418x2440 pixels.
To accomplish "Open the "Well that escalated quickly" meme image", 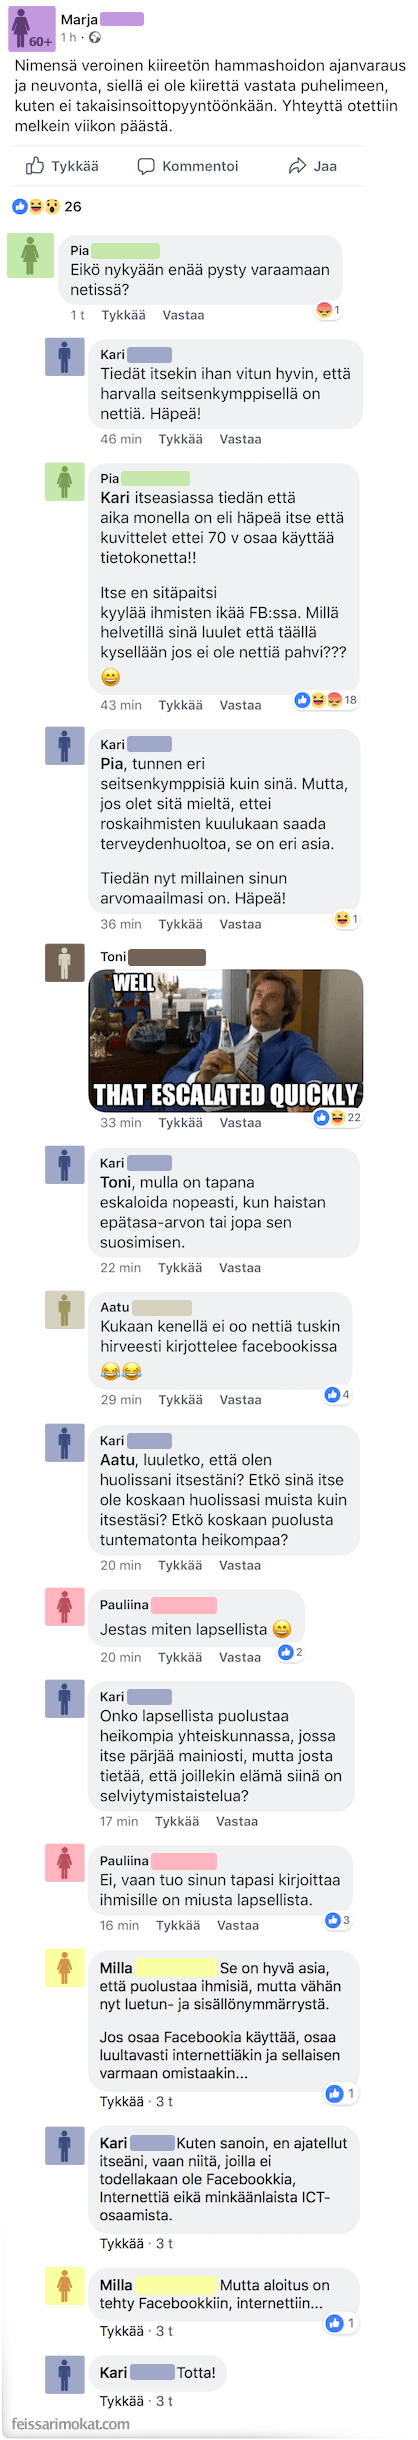I will point(225,1040).
